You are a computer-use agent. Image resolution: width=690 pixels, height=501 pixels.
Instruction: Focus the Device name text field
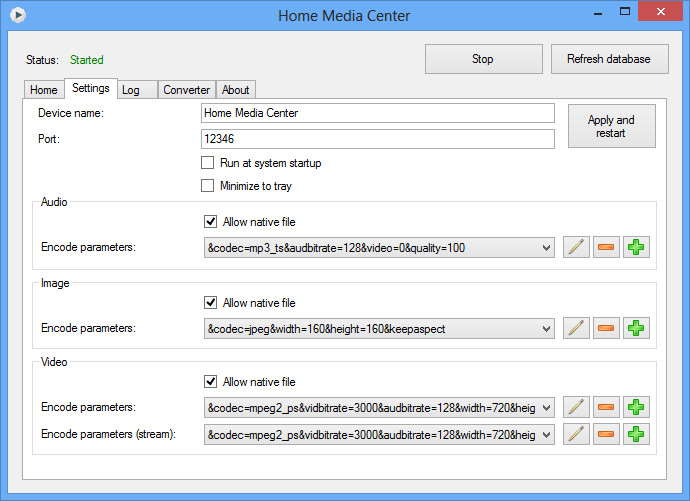pos(378,113)
